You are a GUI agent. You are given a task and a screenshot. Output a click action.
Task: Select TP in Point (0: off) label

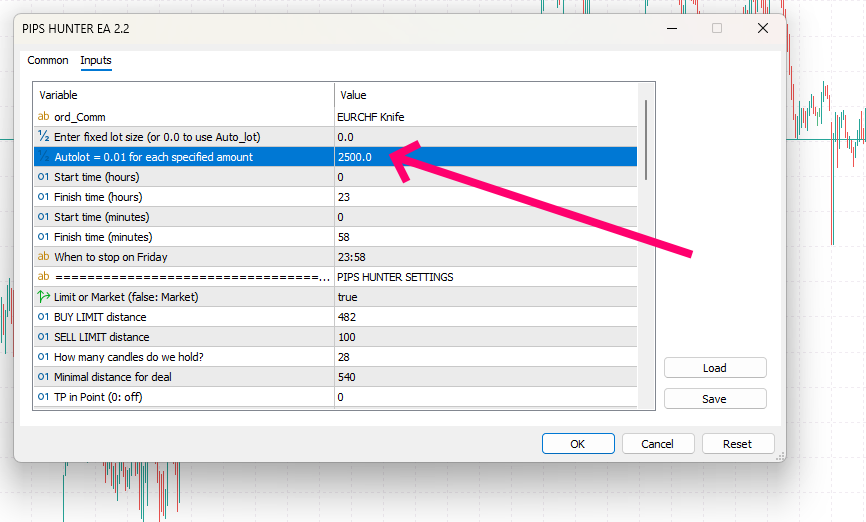98,397
